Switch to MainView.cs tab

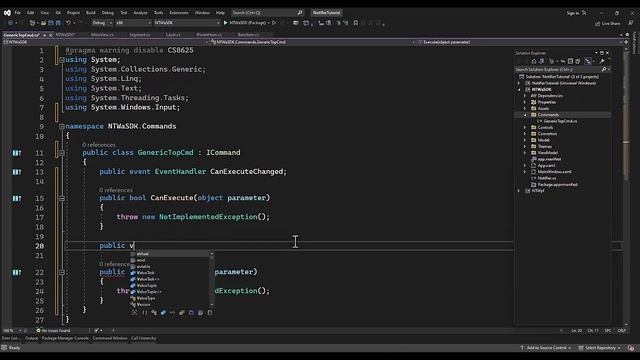(102, 35)
